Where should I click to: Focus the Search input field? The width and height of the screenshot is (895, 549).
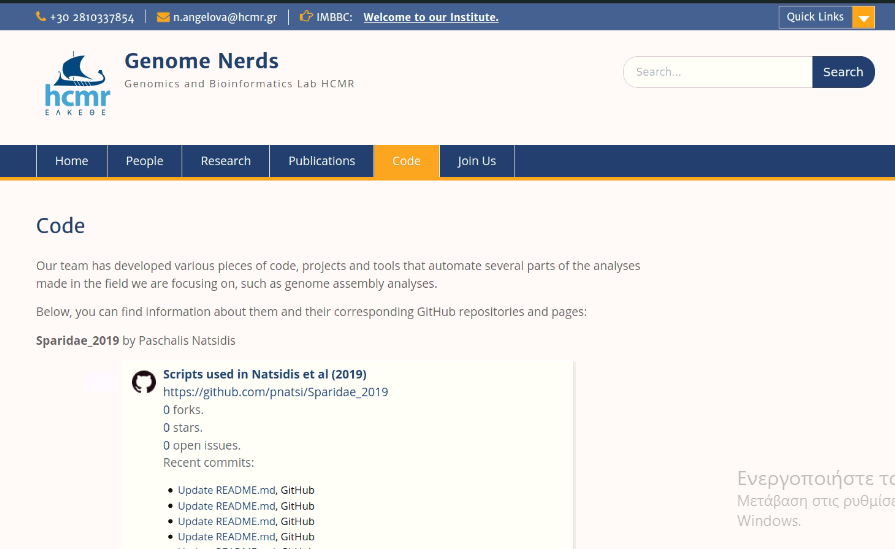(718, 72)
